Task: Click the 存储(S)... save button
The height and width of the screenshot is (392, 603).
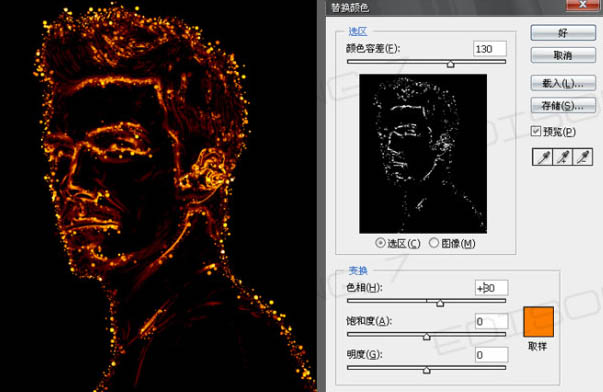Action: [x=563, y=105]
